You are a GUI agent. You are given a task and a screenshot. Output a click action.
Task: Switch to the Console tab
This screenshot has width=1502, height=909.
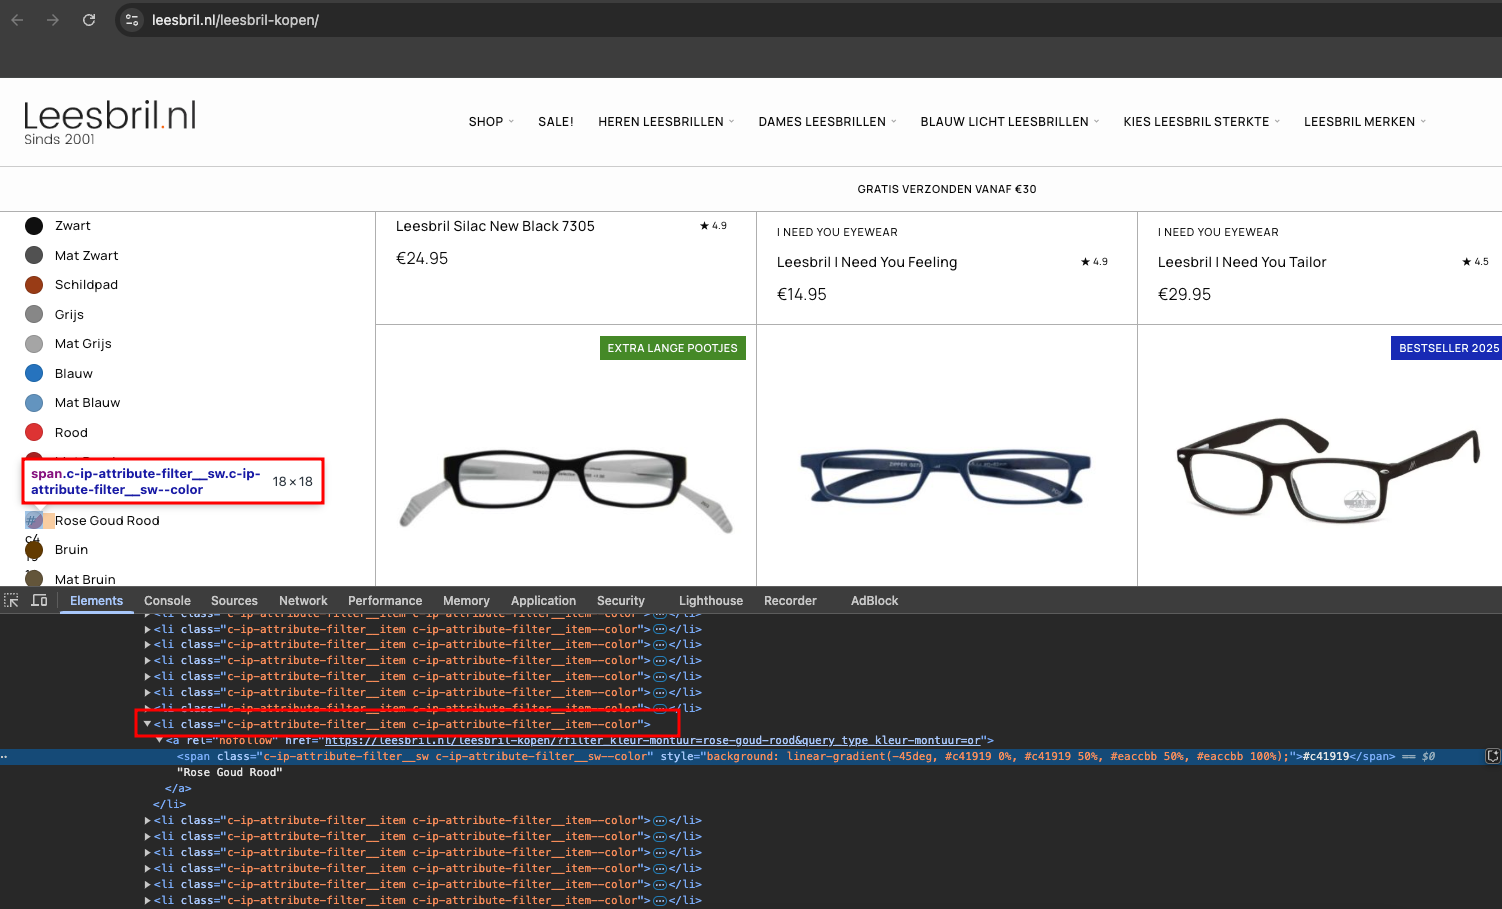pos(167,601)
